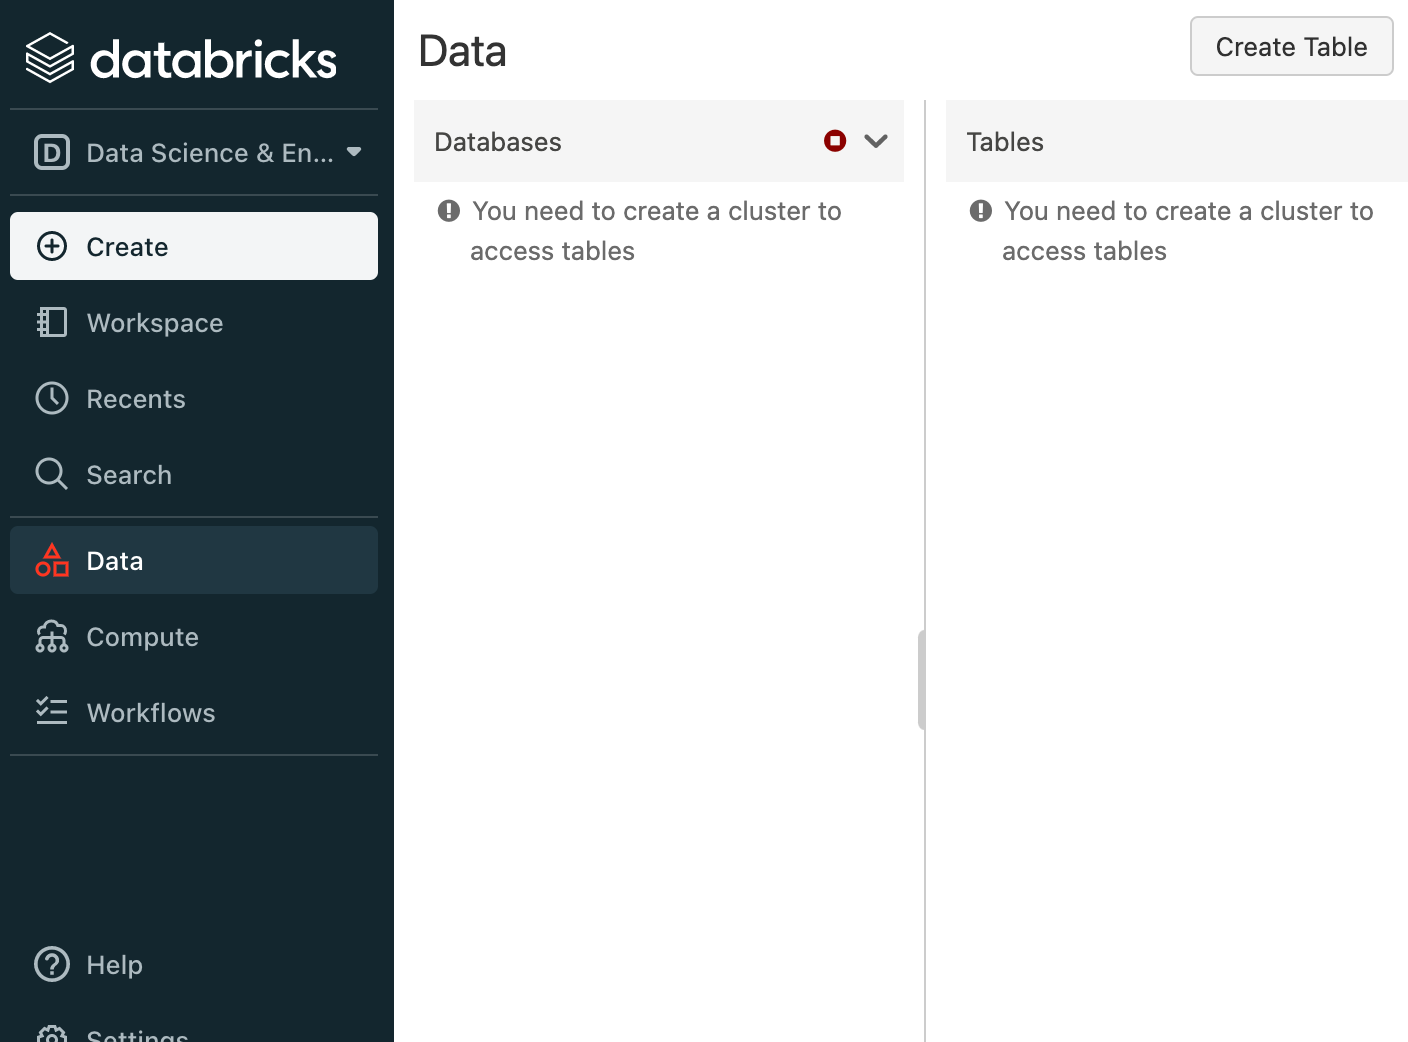This screenshot has height=1042, width=1408.
Task: Click the Databricks logo icon
Action: 50,58
